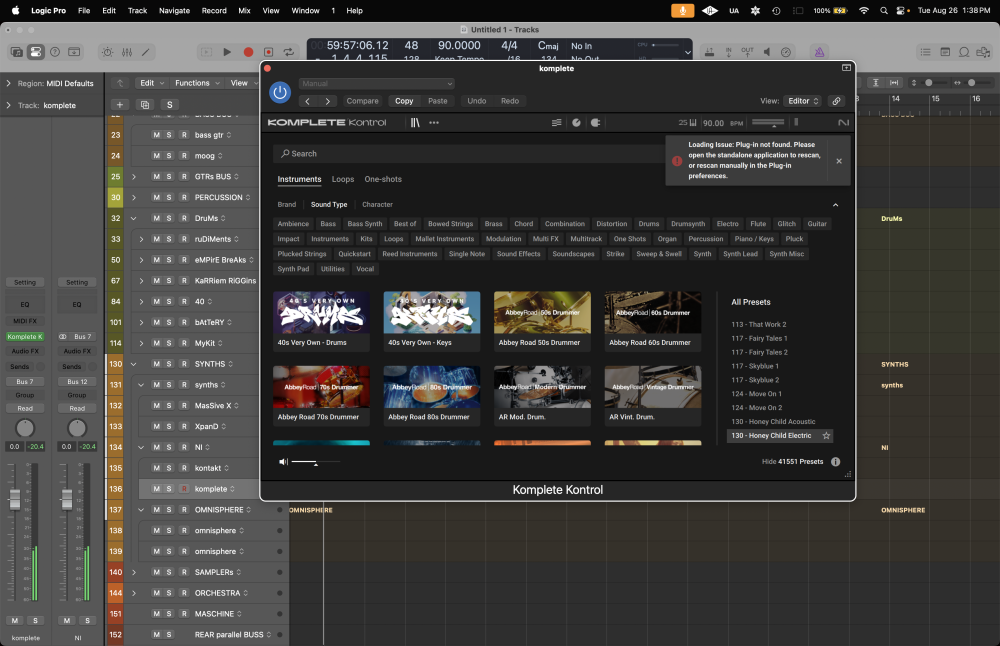Start playback with the Play button
The image size is (1000, 646).
[x=227, y=52]
